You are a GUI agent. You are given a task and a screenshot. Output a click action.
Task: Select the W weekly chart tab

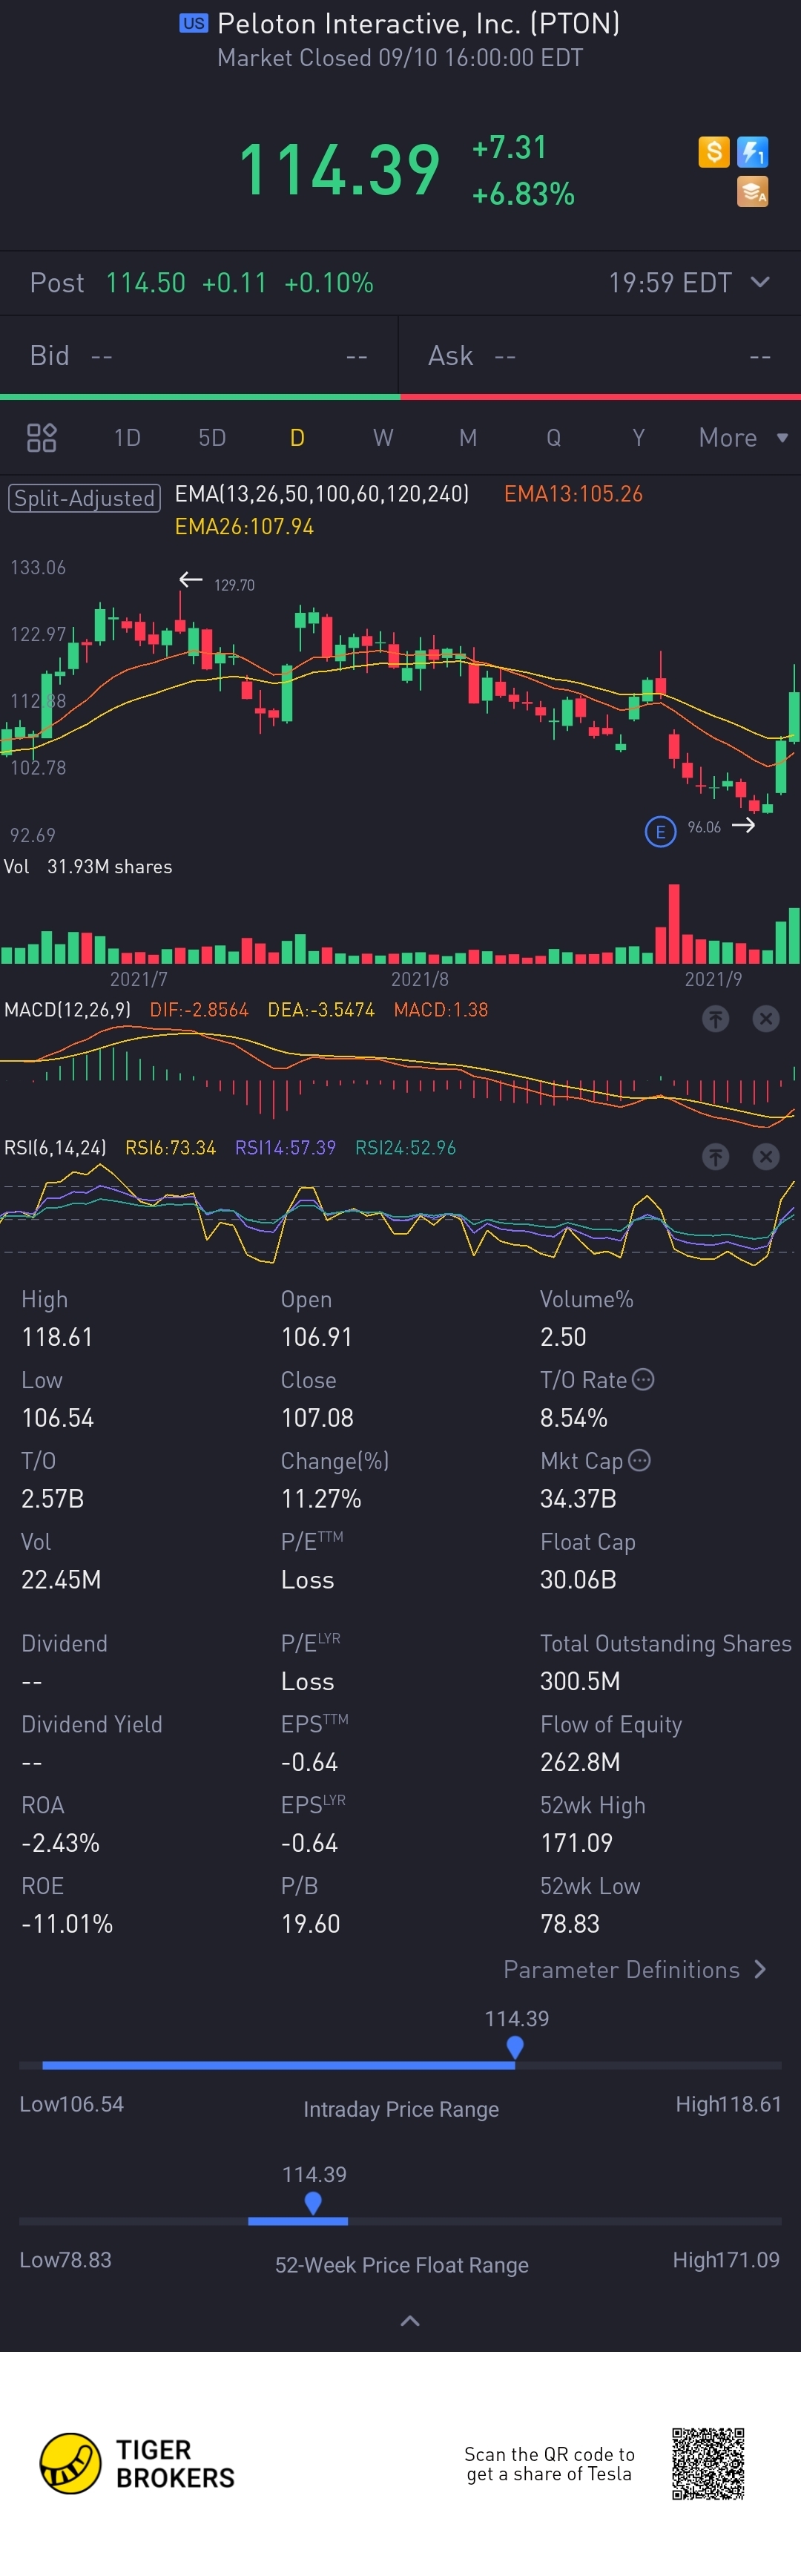[383, 437]
